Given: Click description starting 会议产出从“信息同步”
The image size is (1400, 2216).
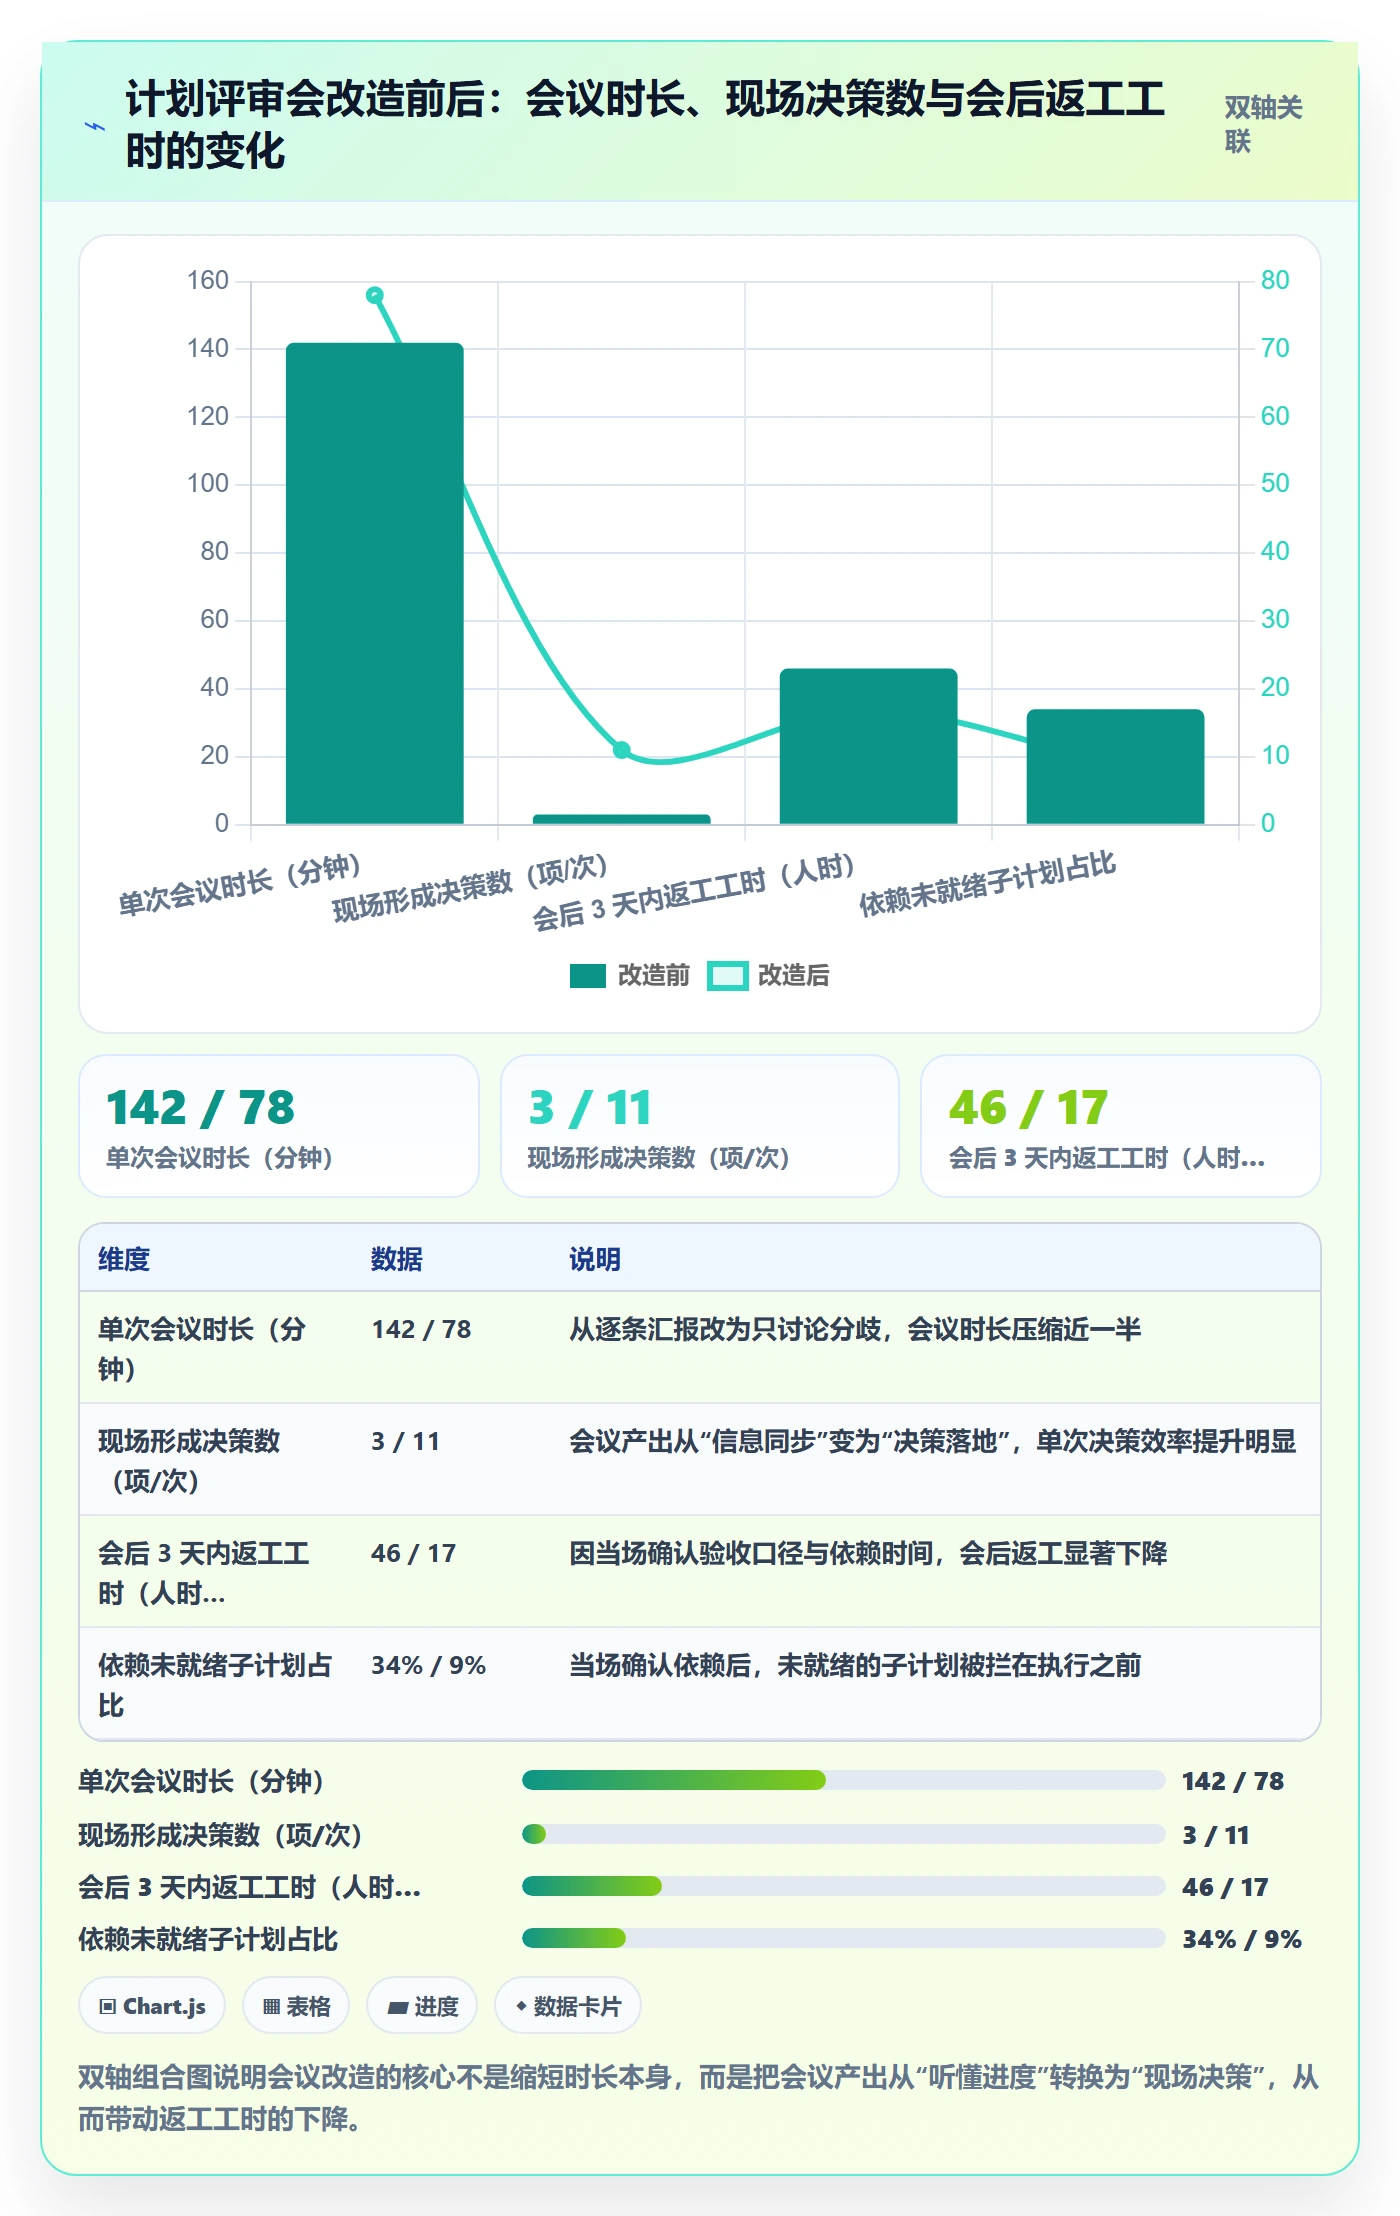Looking at the screenshot, I should click(x=932, y=1441).
